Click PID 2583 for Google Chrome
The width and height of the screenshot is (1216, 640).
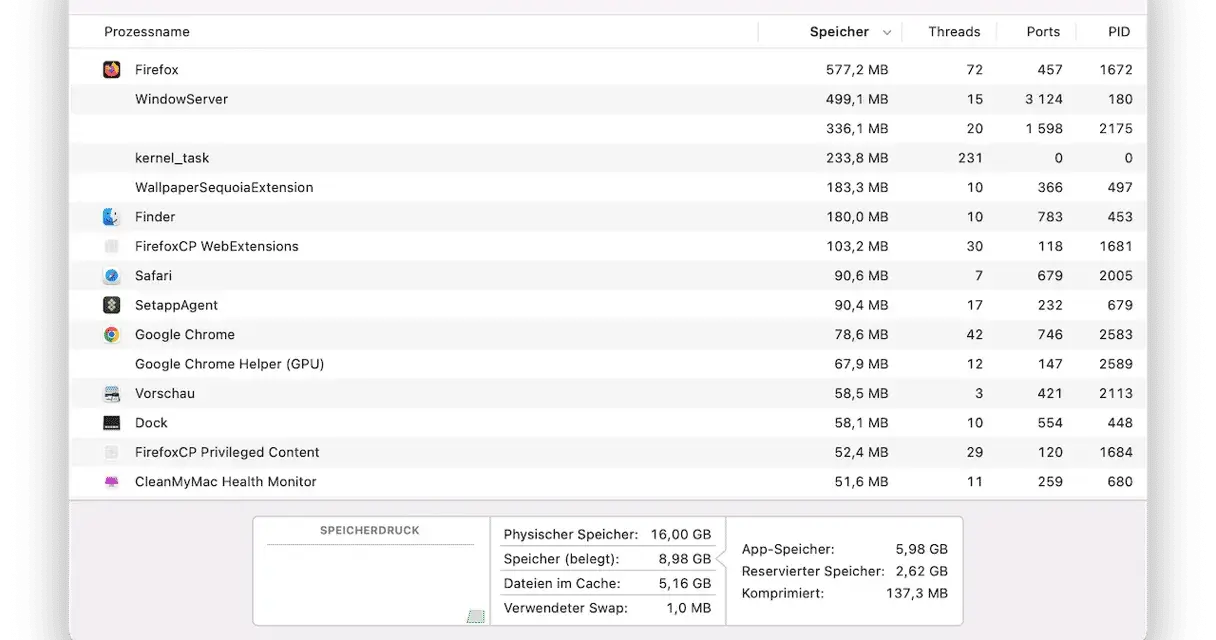coord(1116,335)
